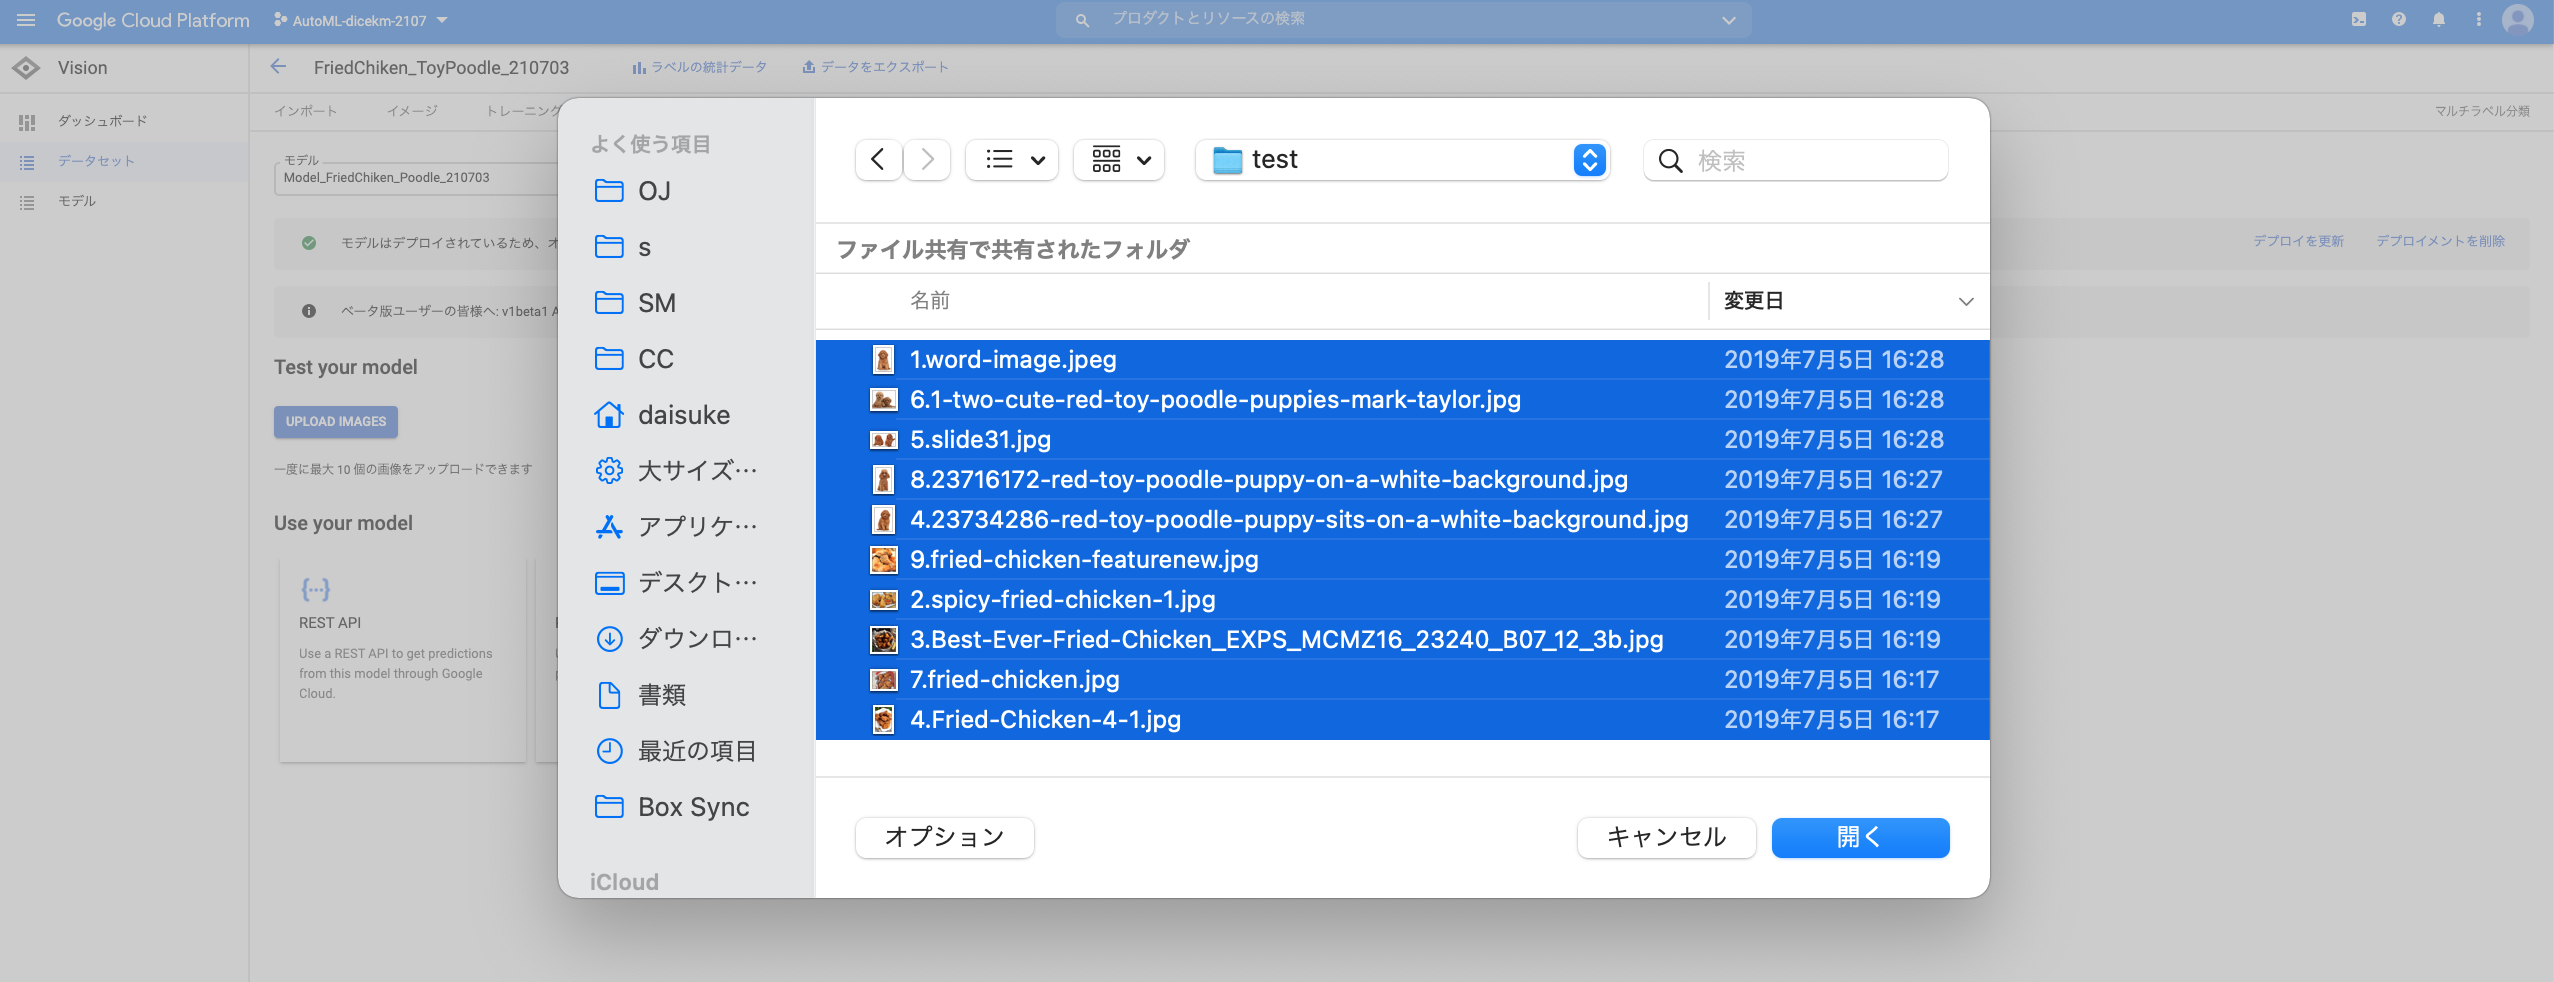
Task: Open the notifications bell icon
Action: (x=2439, y=19)
